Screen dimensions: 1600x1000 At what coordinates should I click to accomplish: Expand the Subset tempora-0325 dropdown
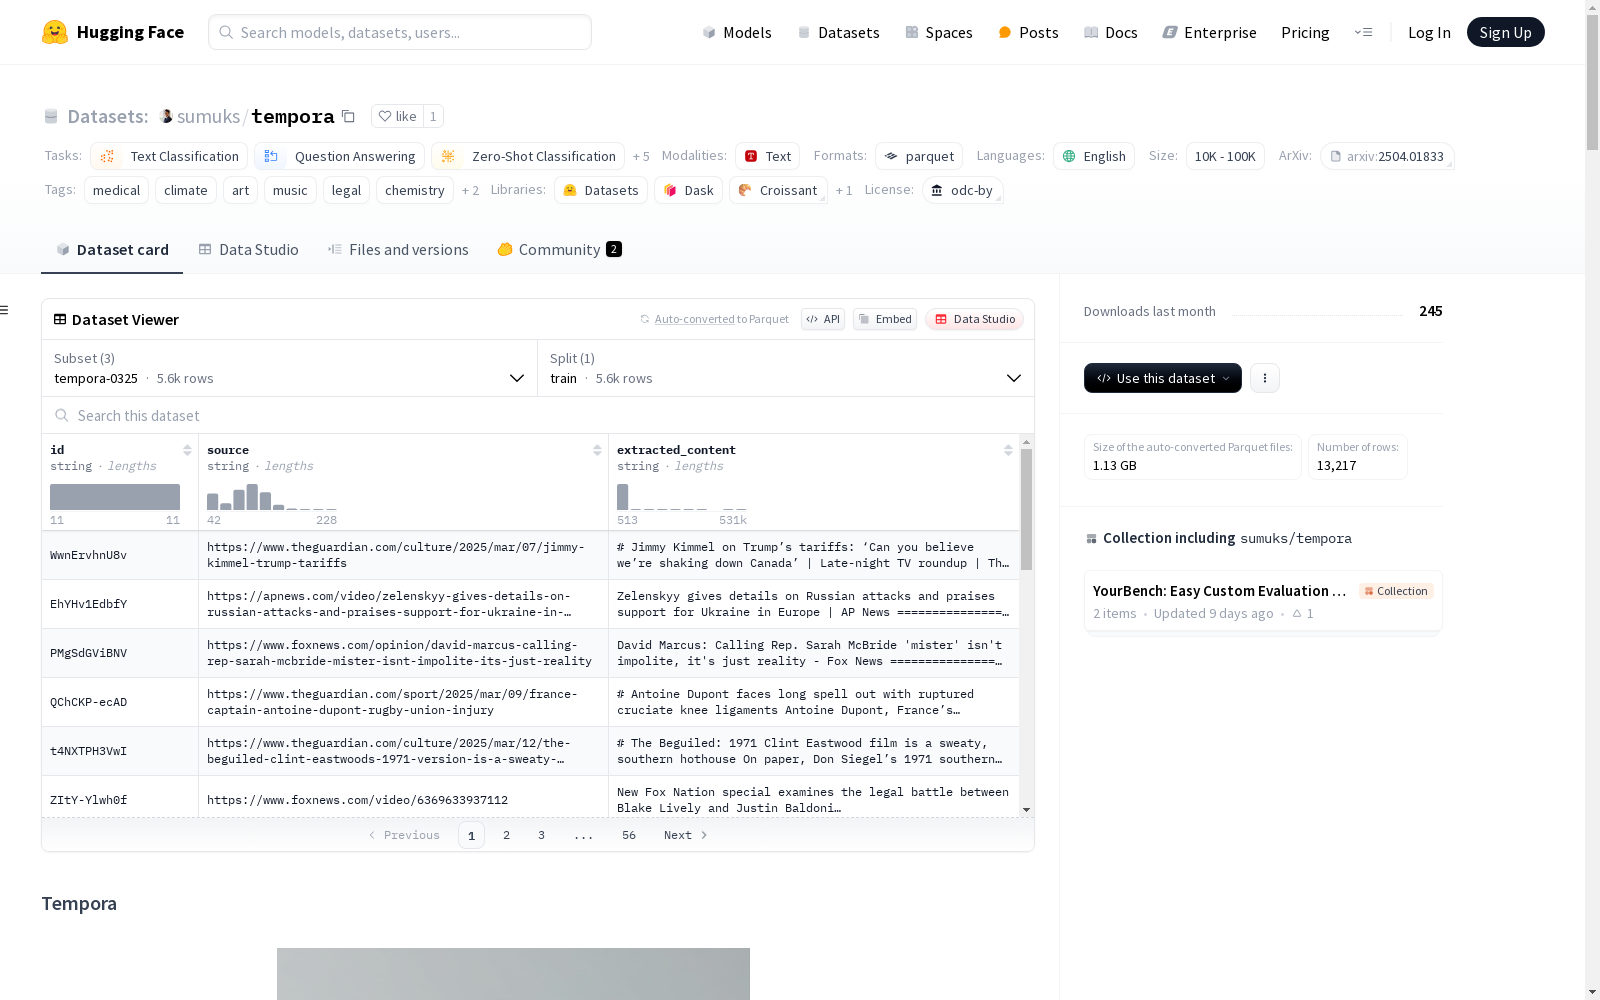click(290, 368)
